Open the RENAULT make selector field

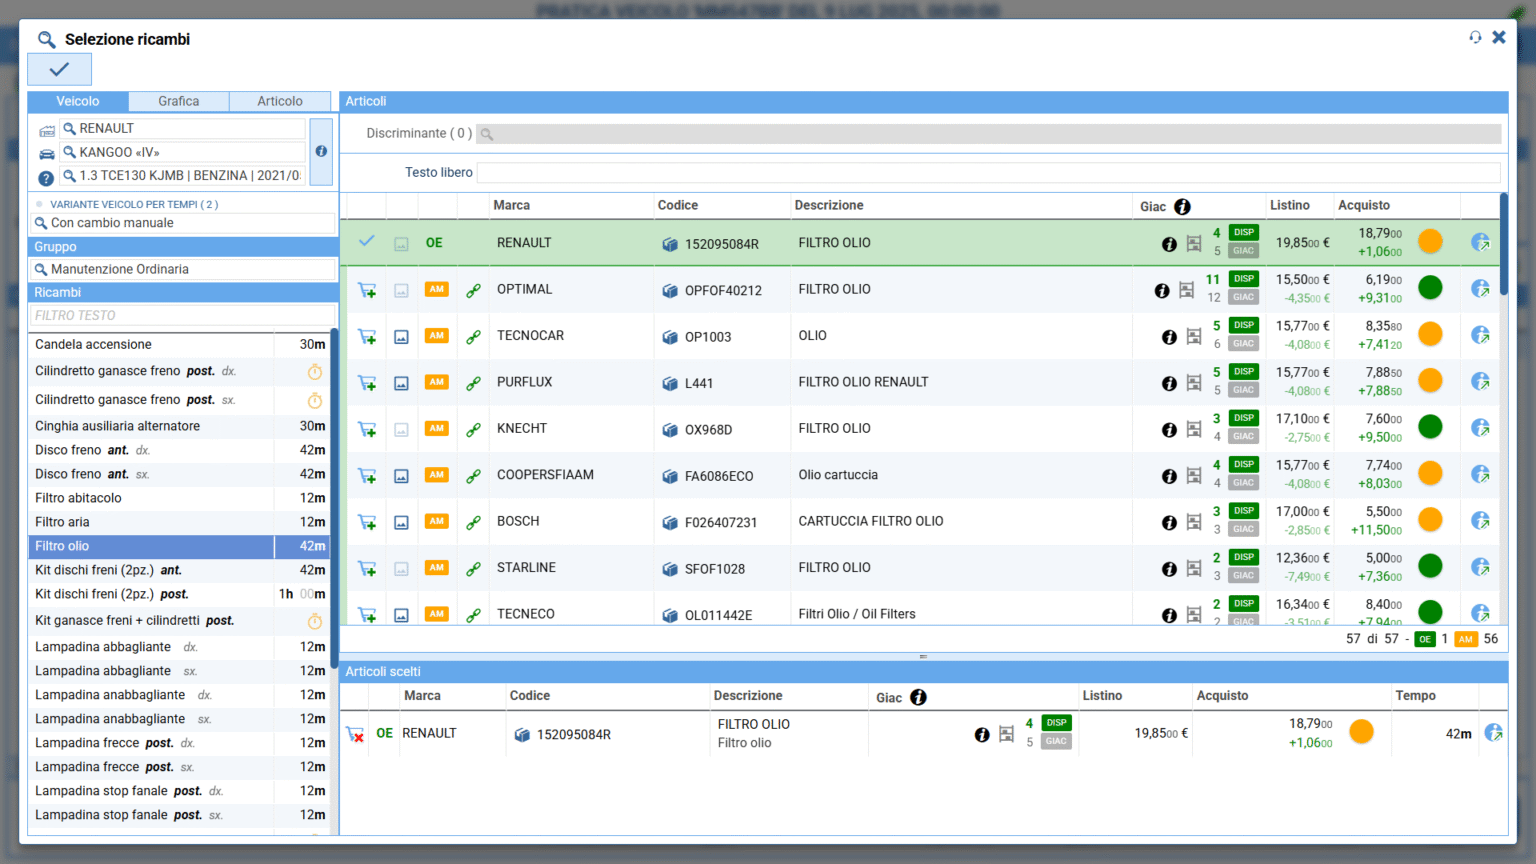[x=183, y=128]
